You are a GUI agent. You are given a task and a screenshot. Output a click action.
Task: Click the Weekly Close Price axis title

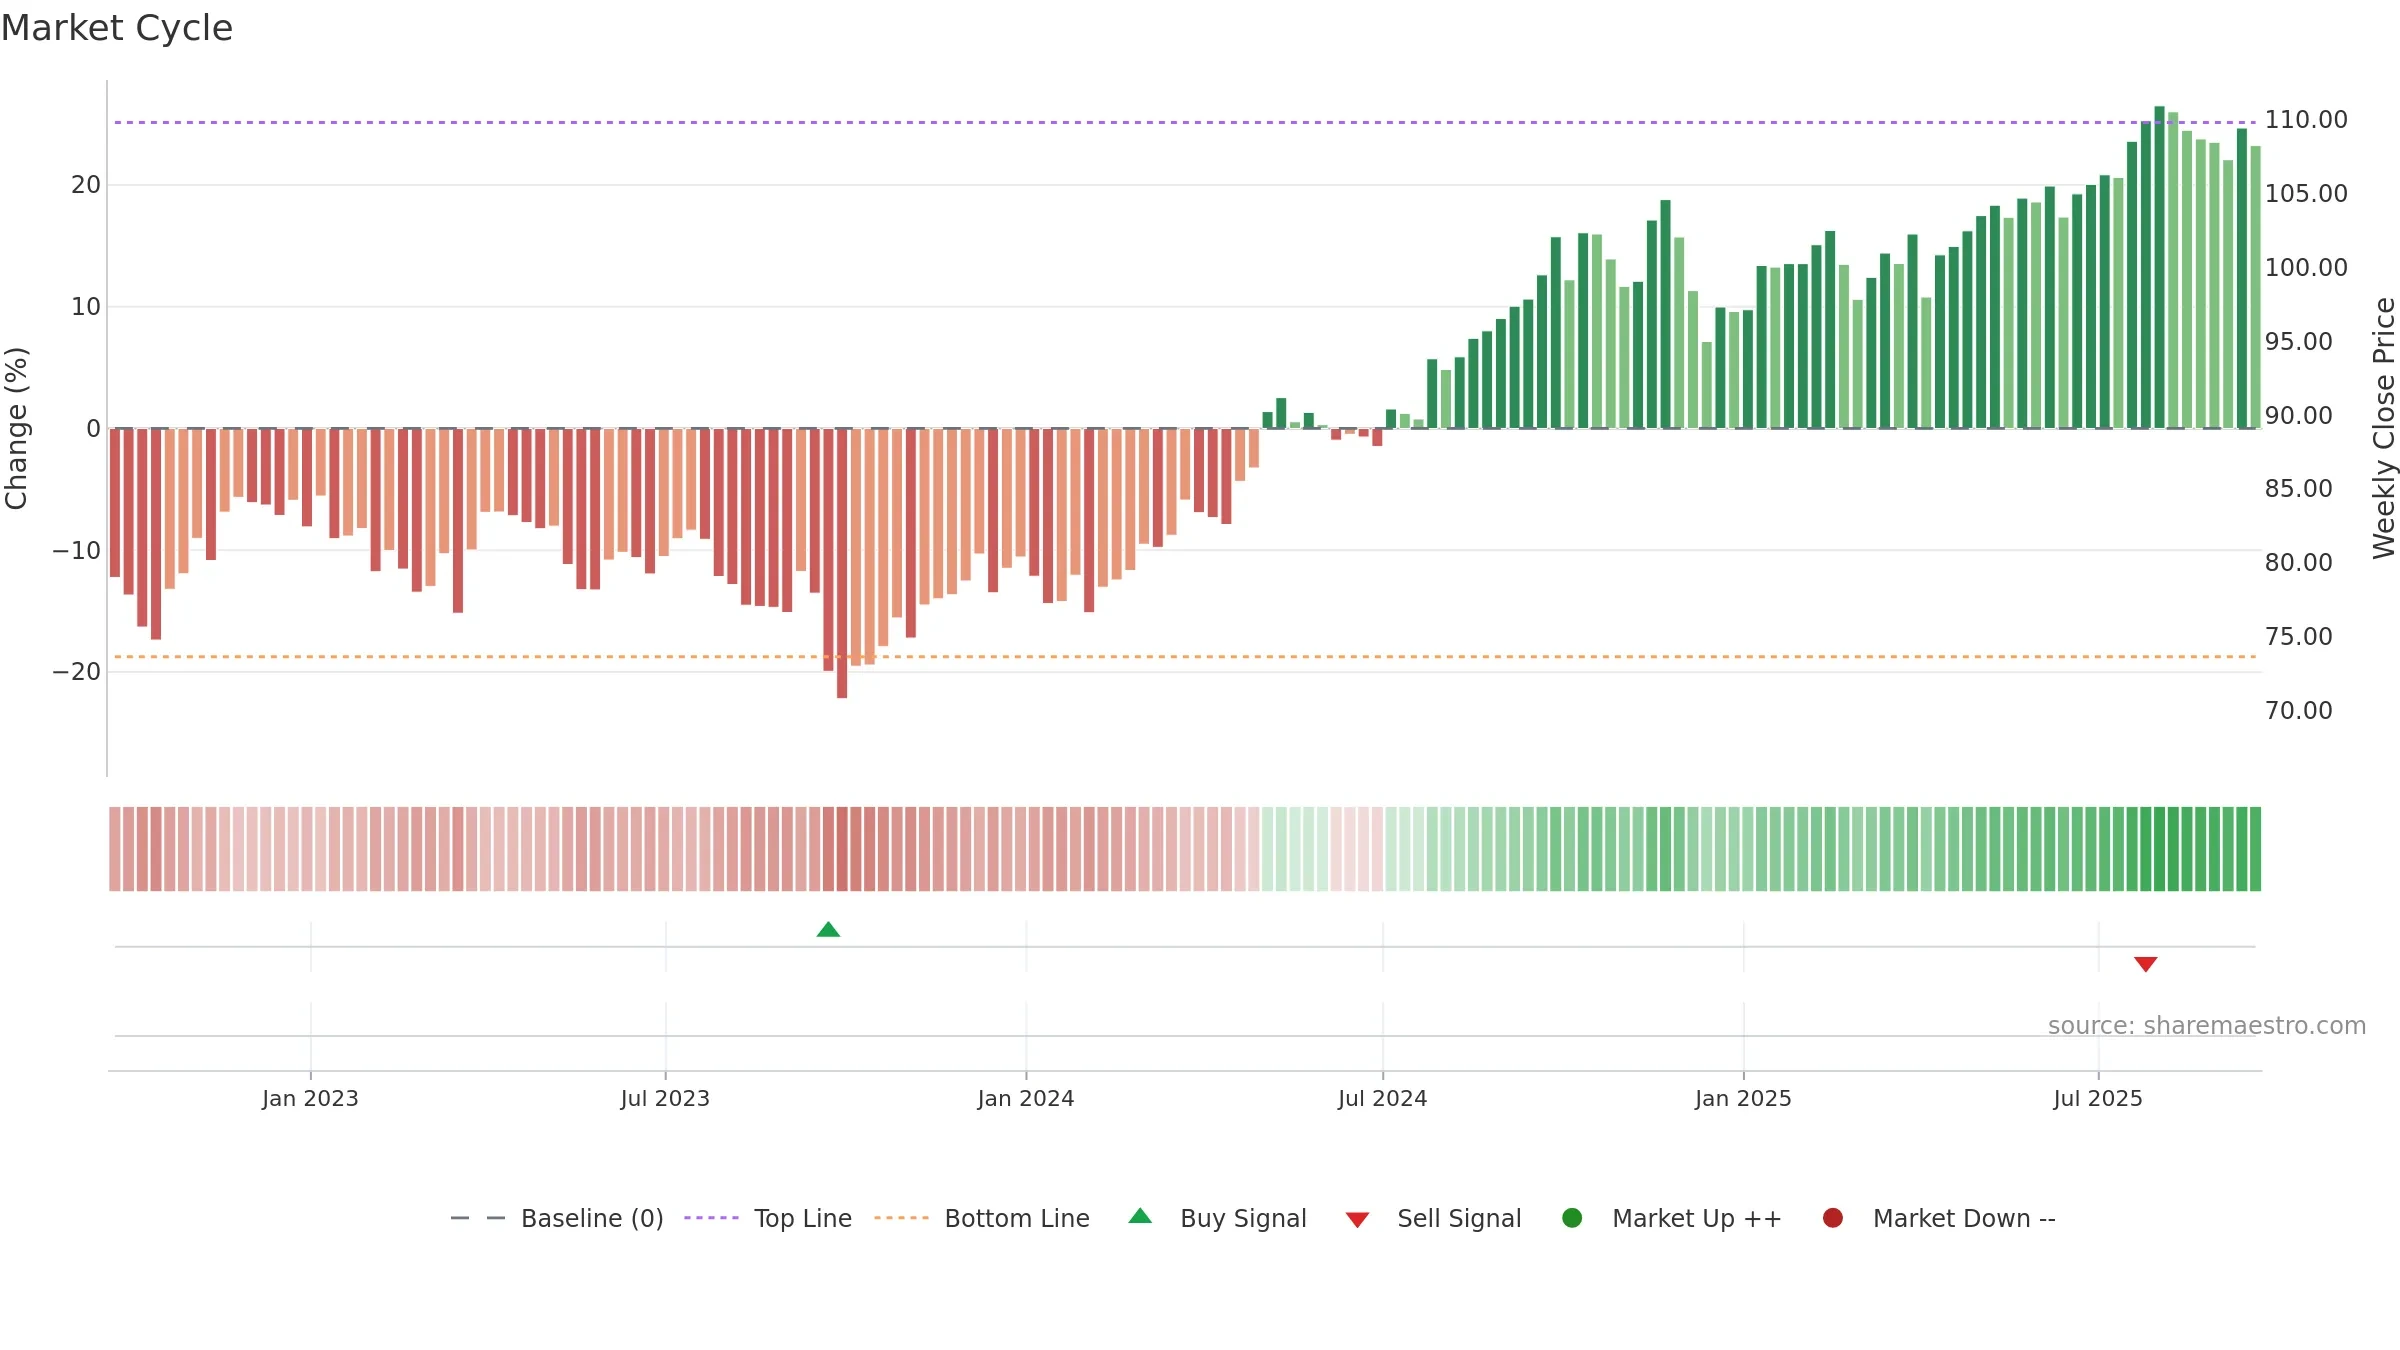pos(2384,428)
